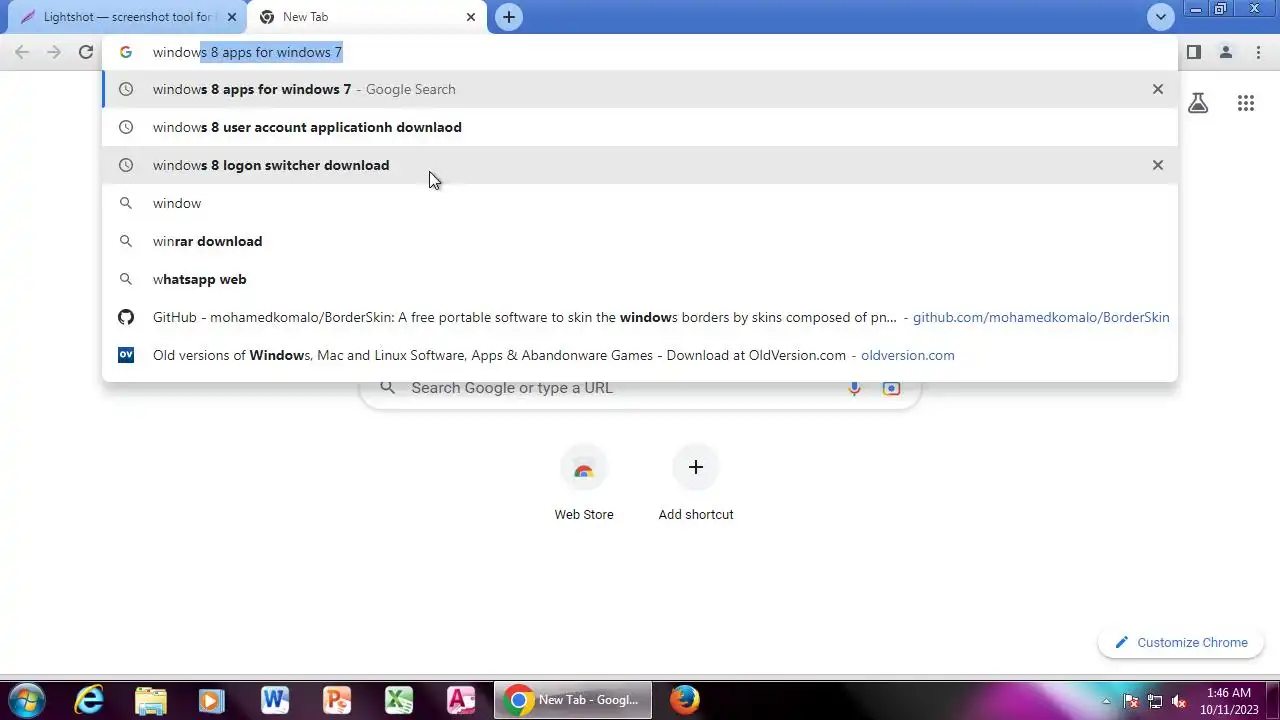The height and width of the screenshot is (720, 1280).
Task: Select the New Tab tab
Action: (x=366, y=17)
